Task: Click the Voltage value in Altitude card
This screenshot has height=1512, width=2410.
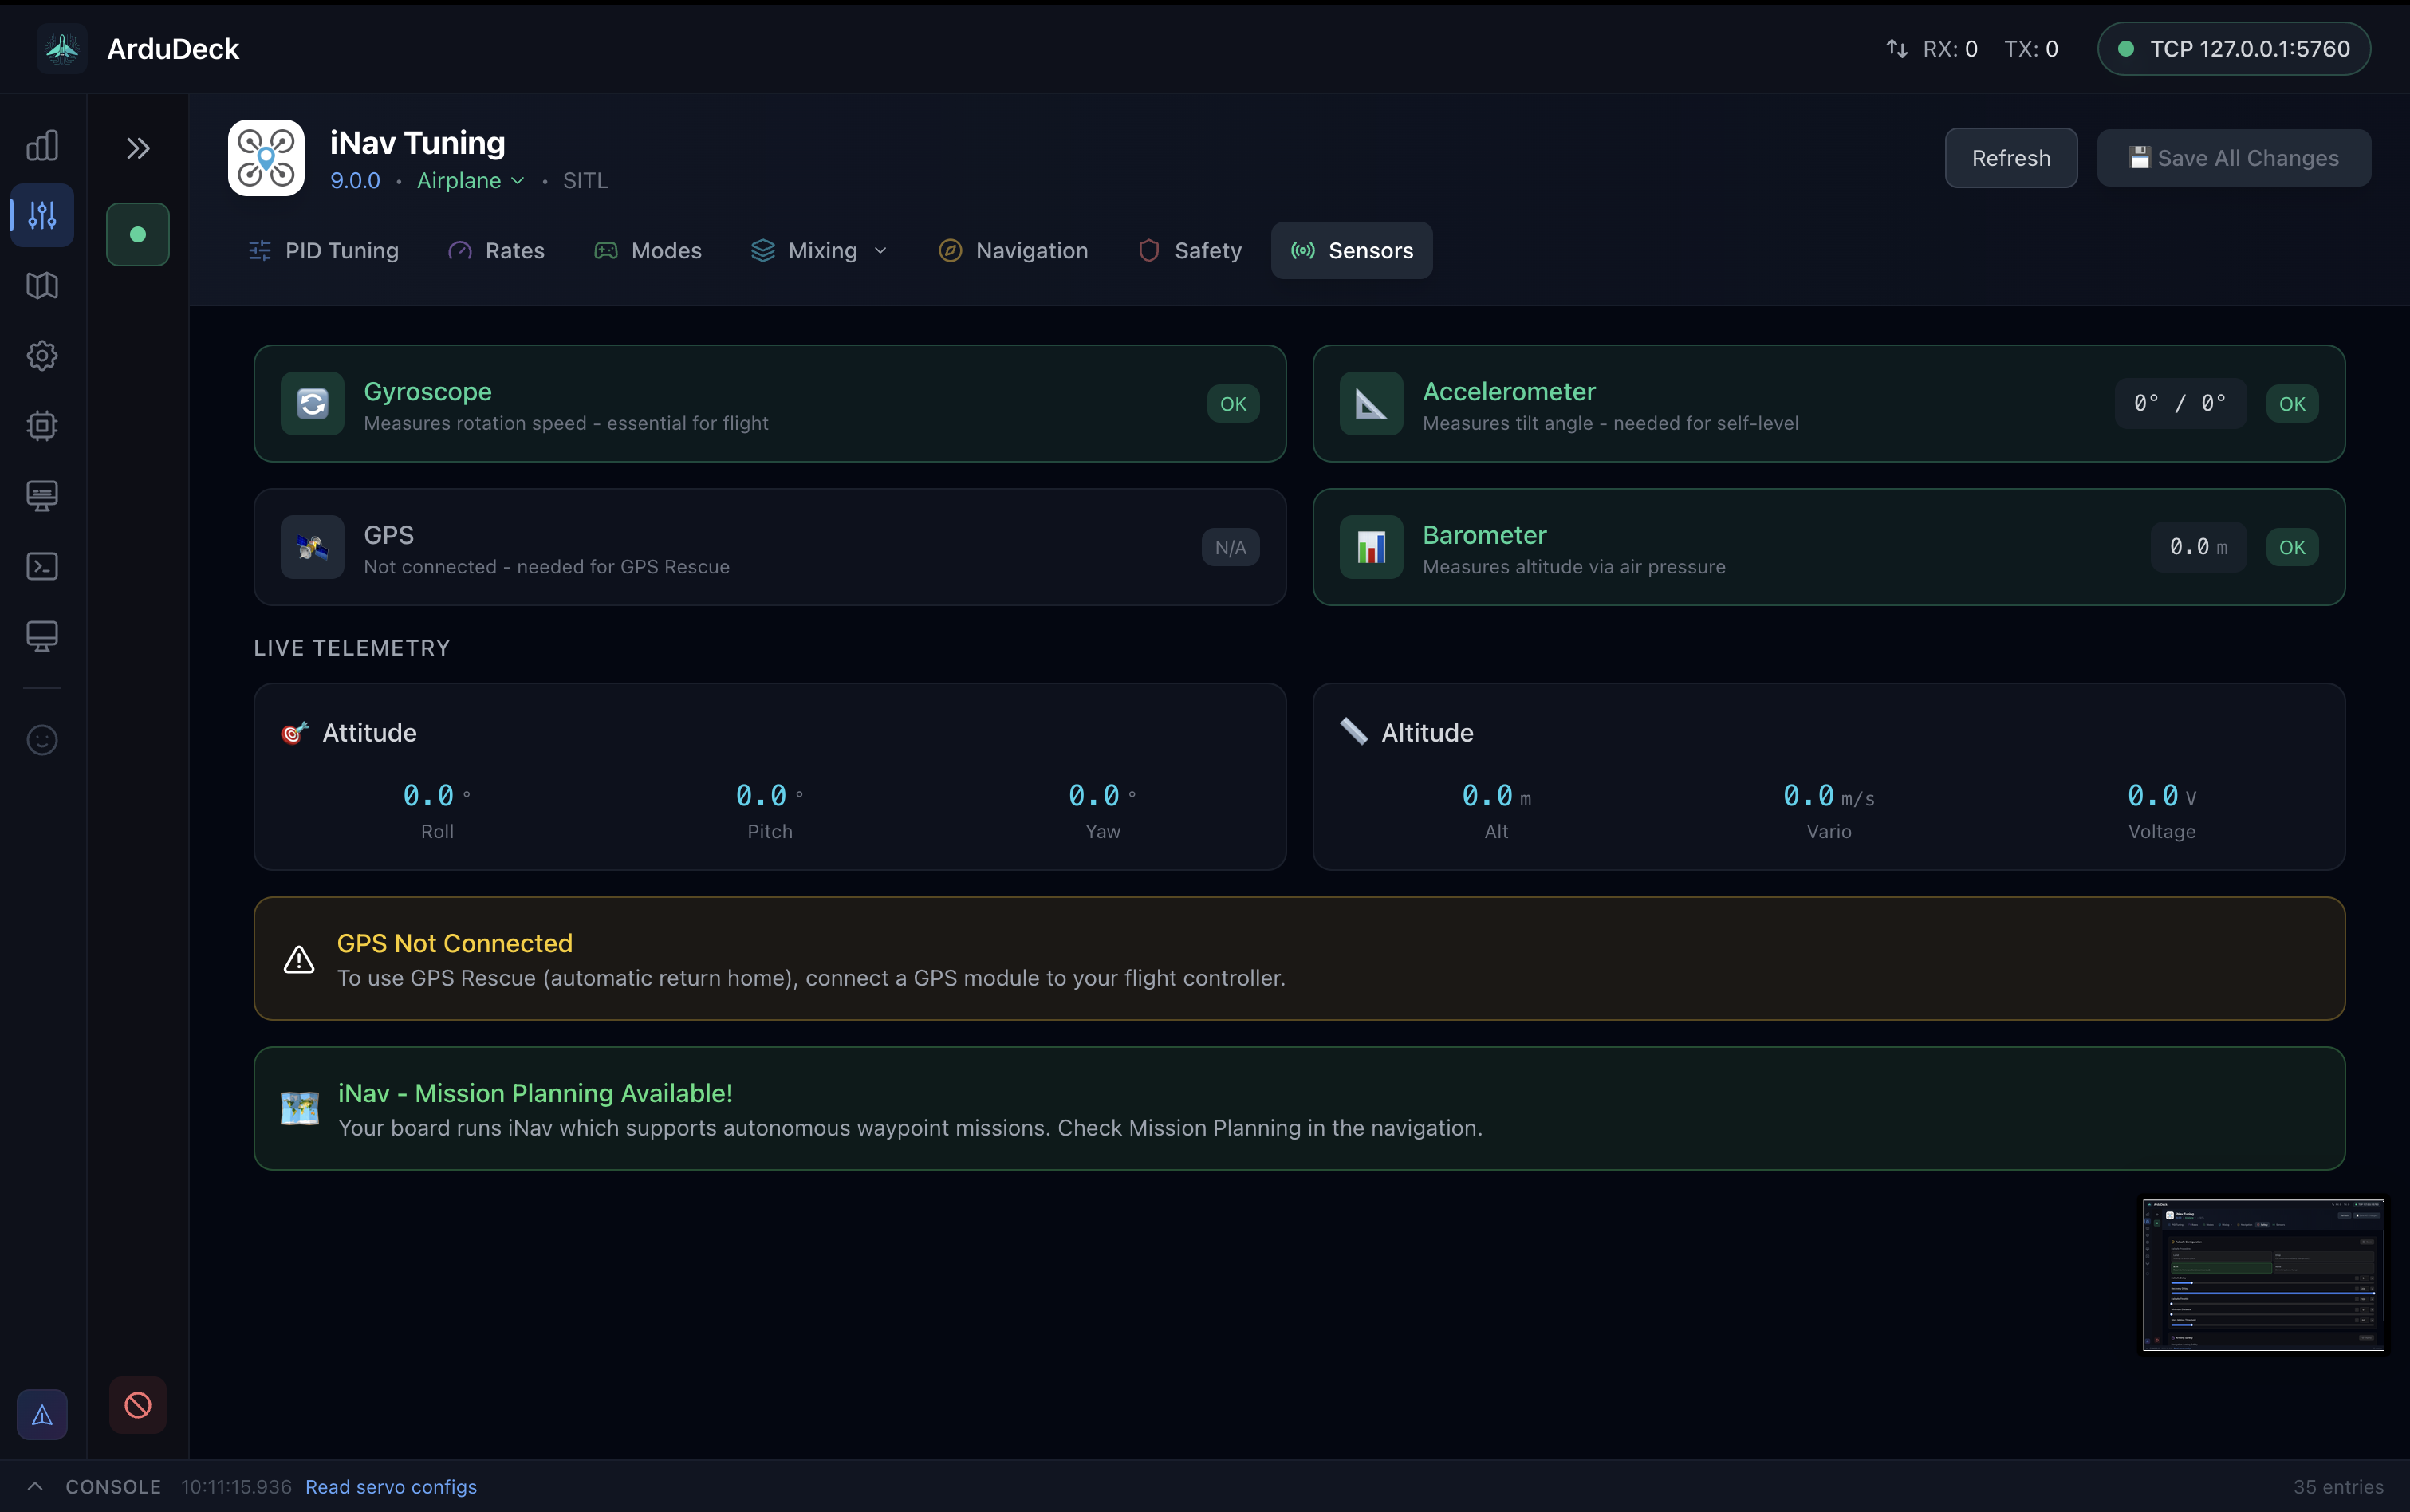Action: coord(2162,796)
